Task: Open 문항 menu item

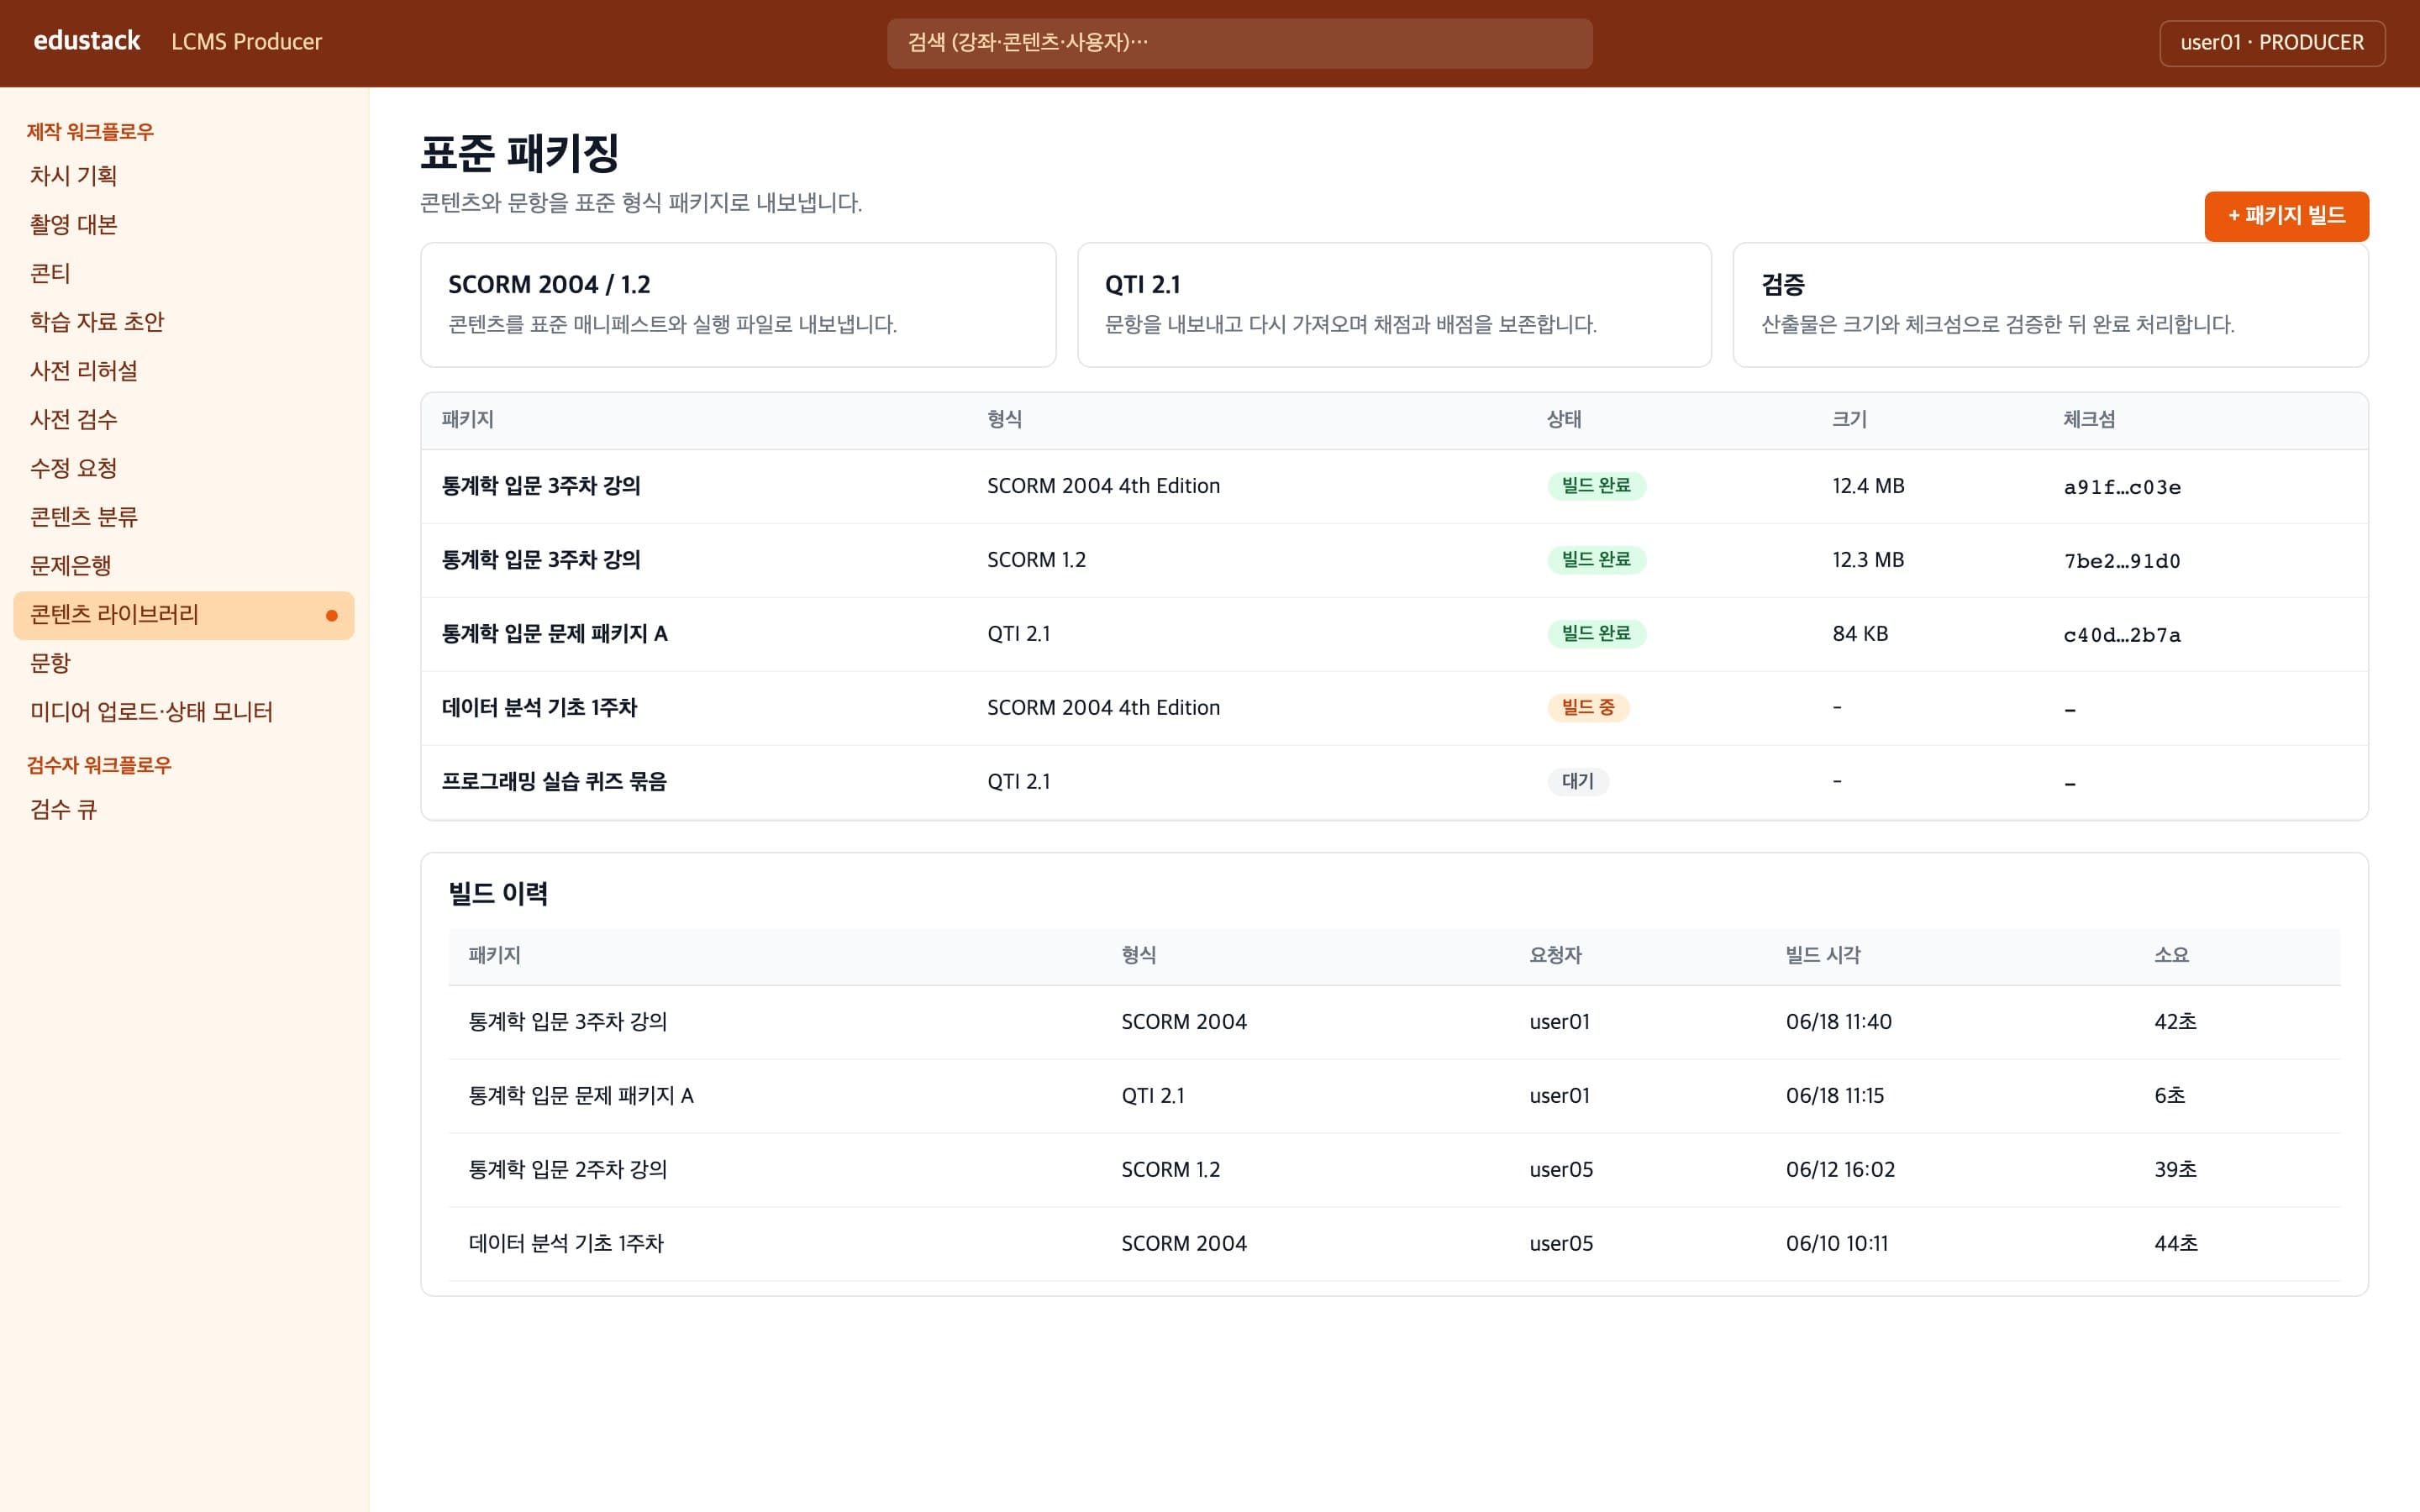Action: (184, 664)
